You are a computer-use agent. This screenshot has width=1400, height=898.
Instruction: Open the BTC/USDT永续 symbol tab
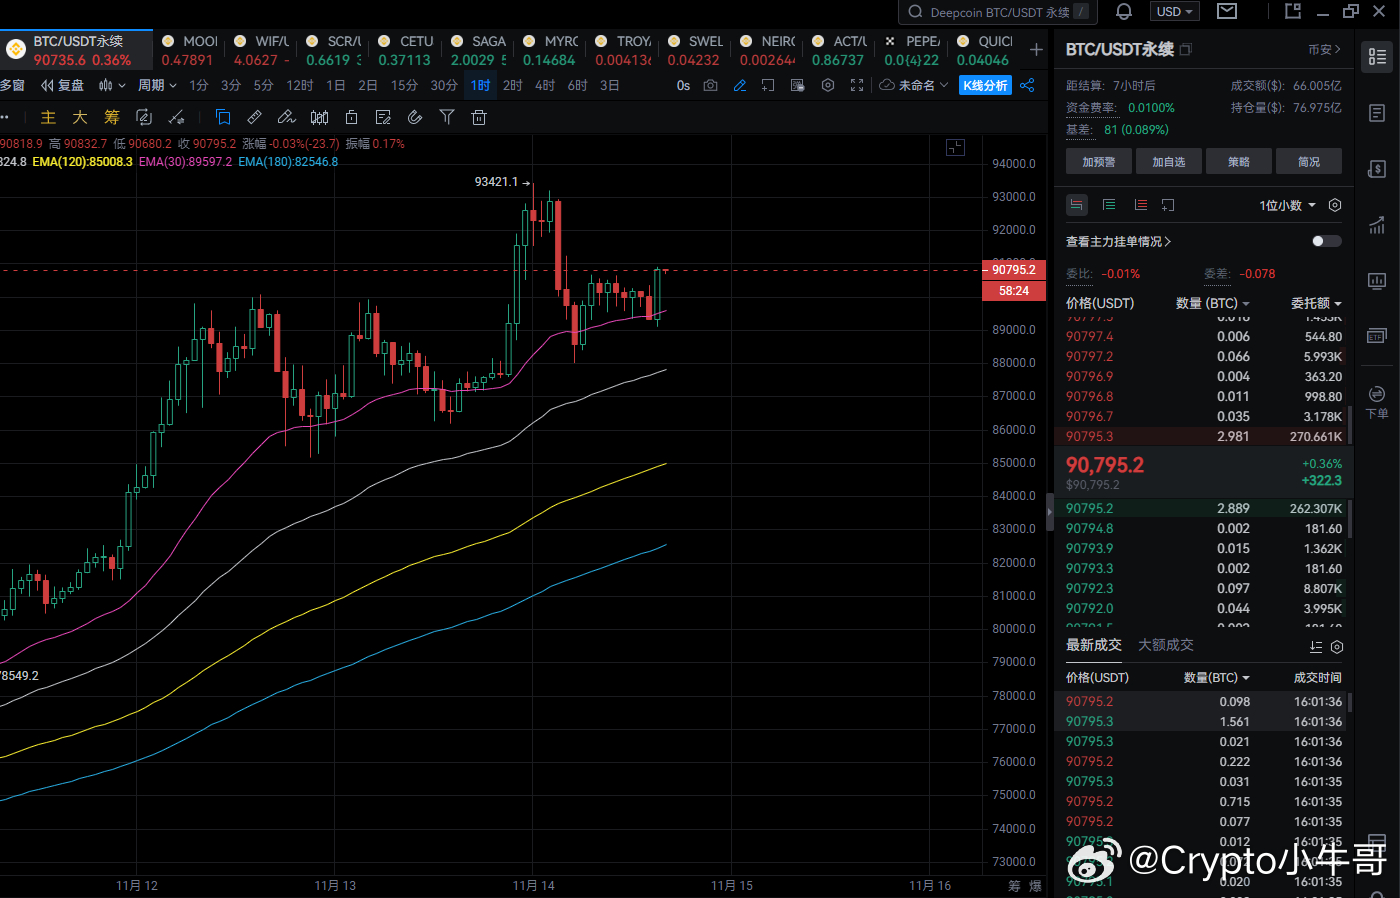point(76,50)
